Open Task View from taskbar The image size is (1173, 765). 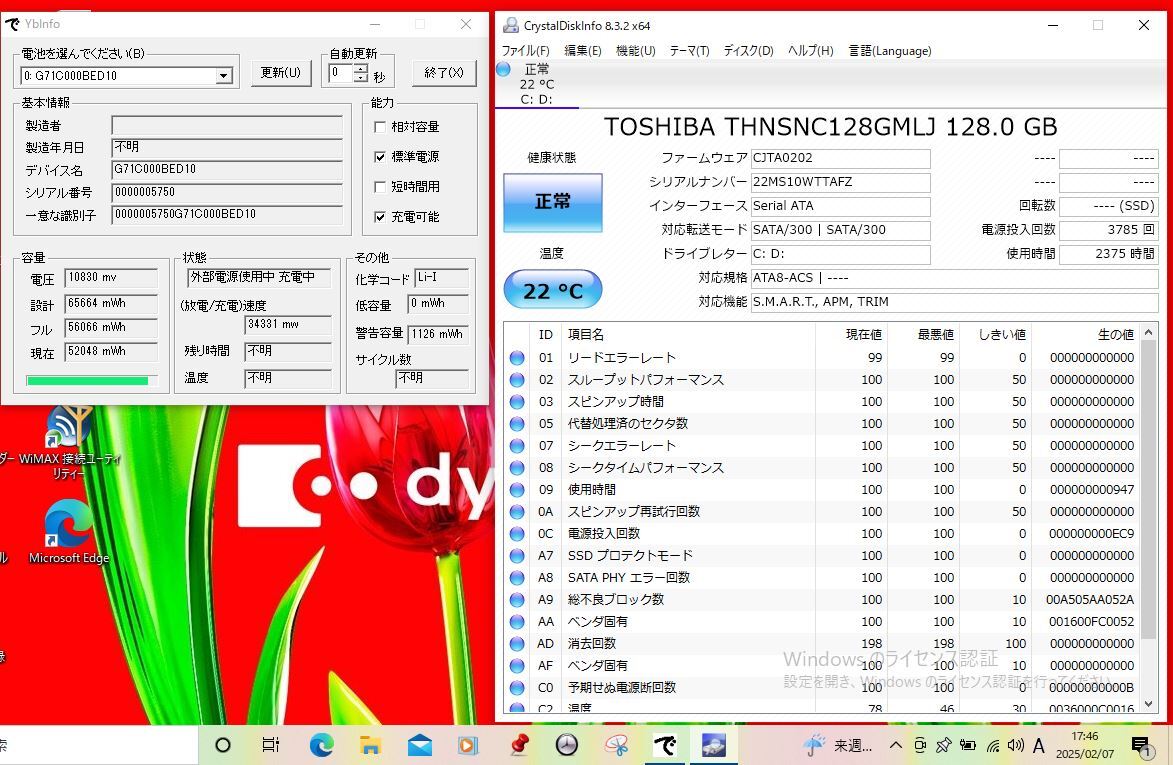271,745
